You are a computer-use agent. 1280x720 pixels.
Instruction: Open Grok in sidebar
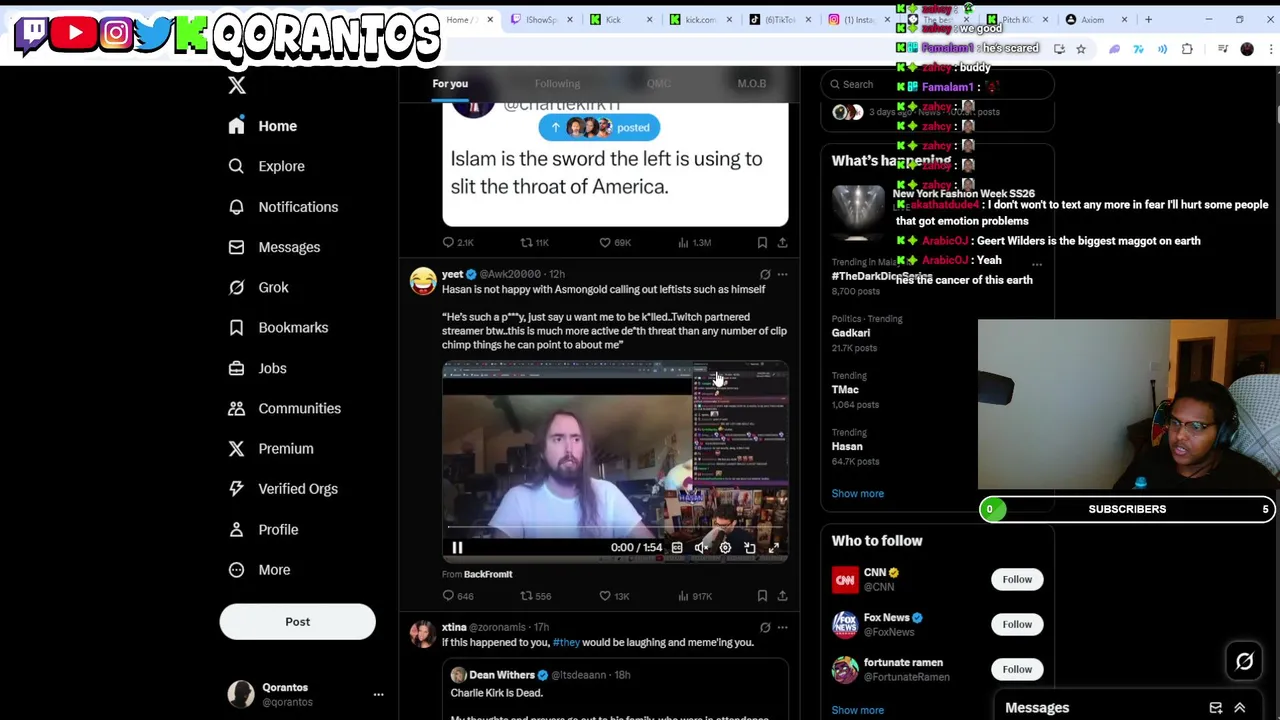pyautogui.click(x=258, y=287)
